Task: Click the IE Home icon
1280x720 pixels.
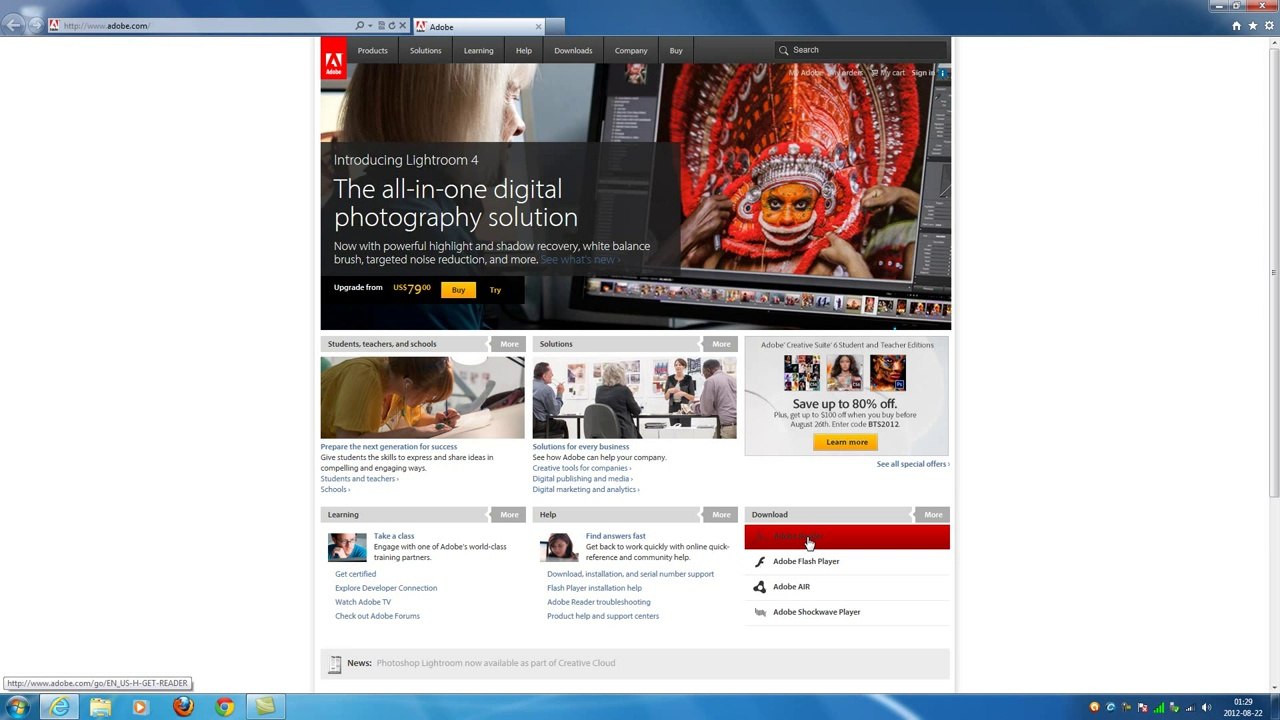Action: [1236, 26]
